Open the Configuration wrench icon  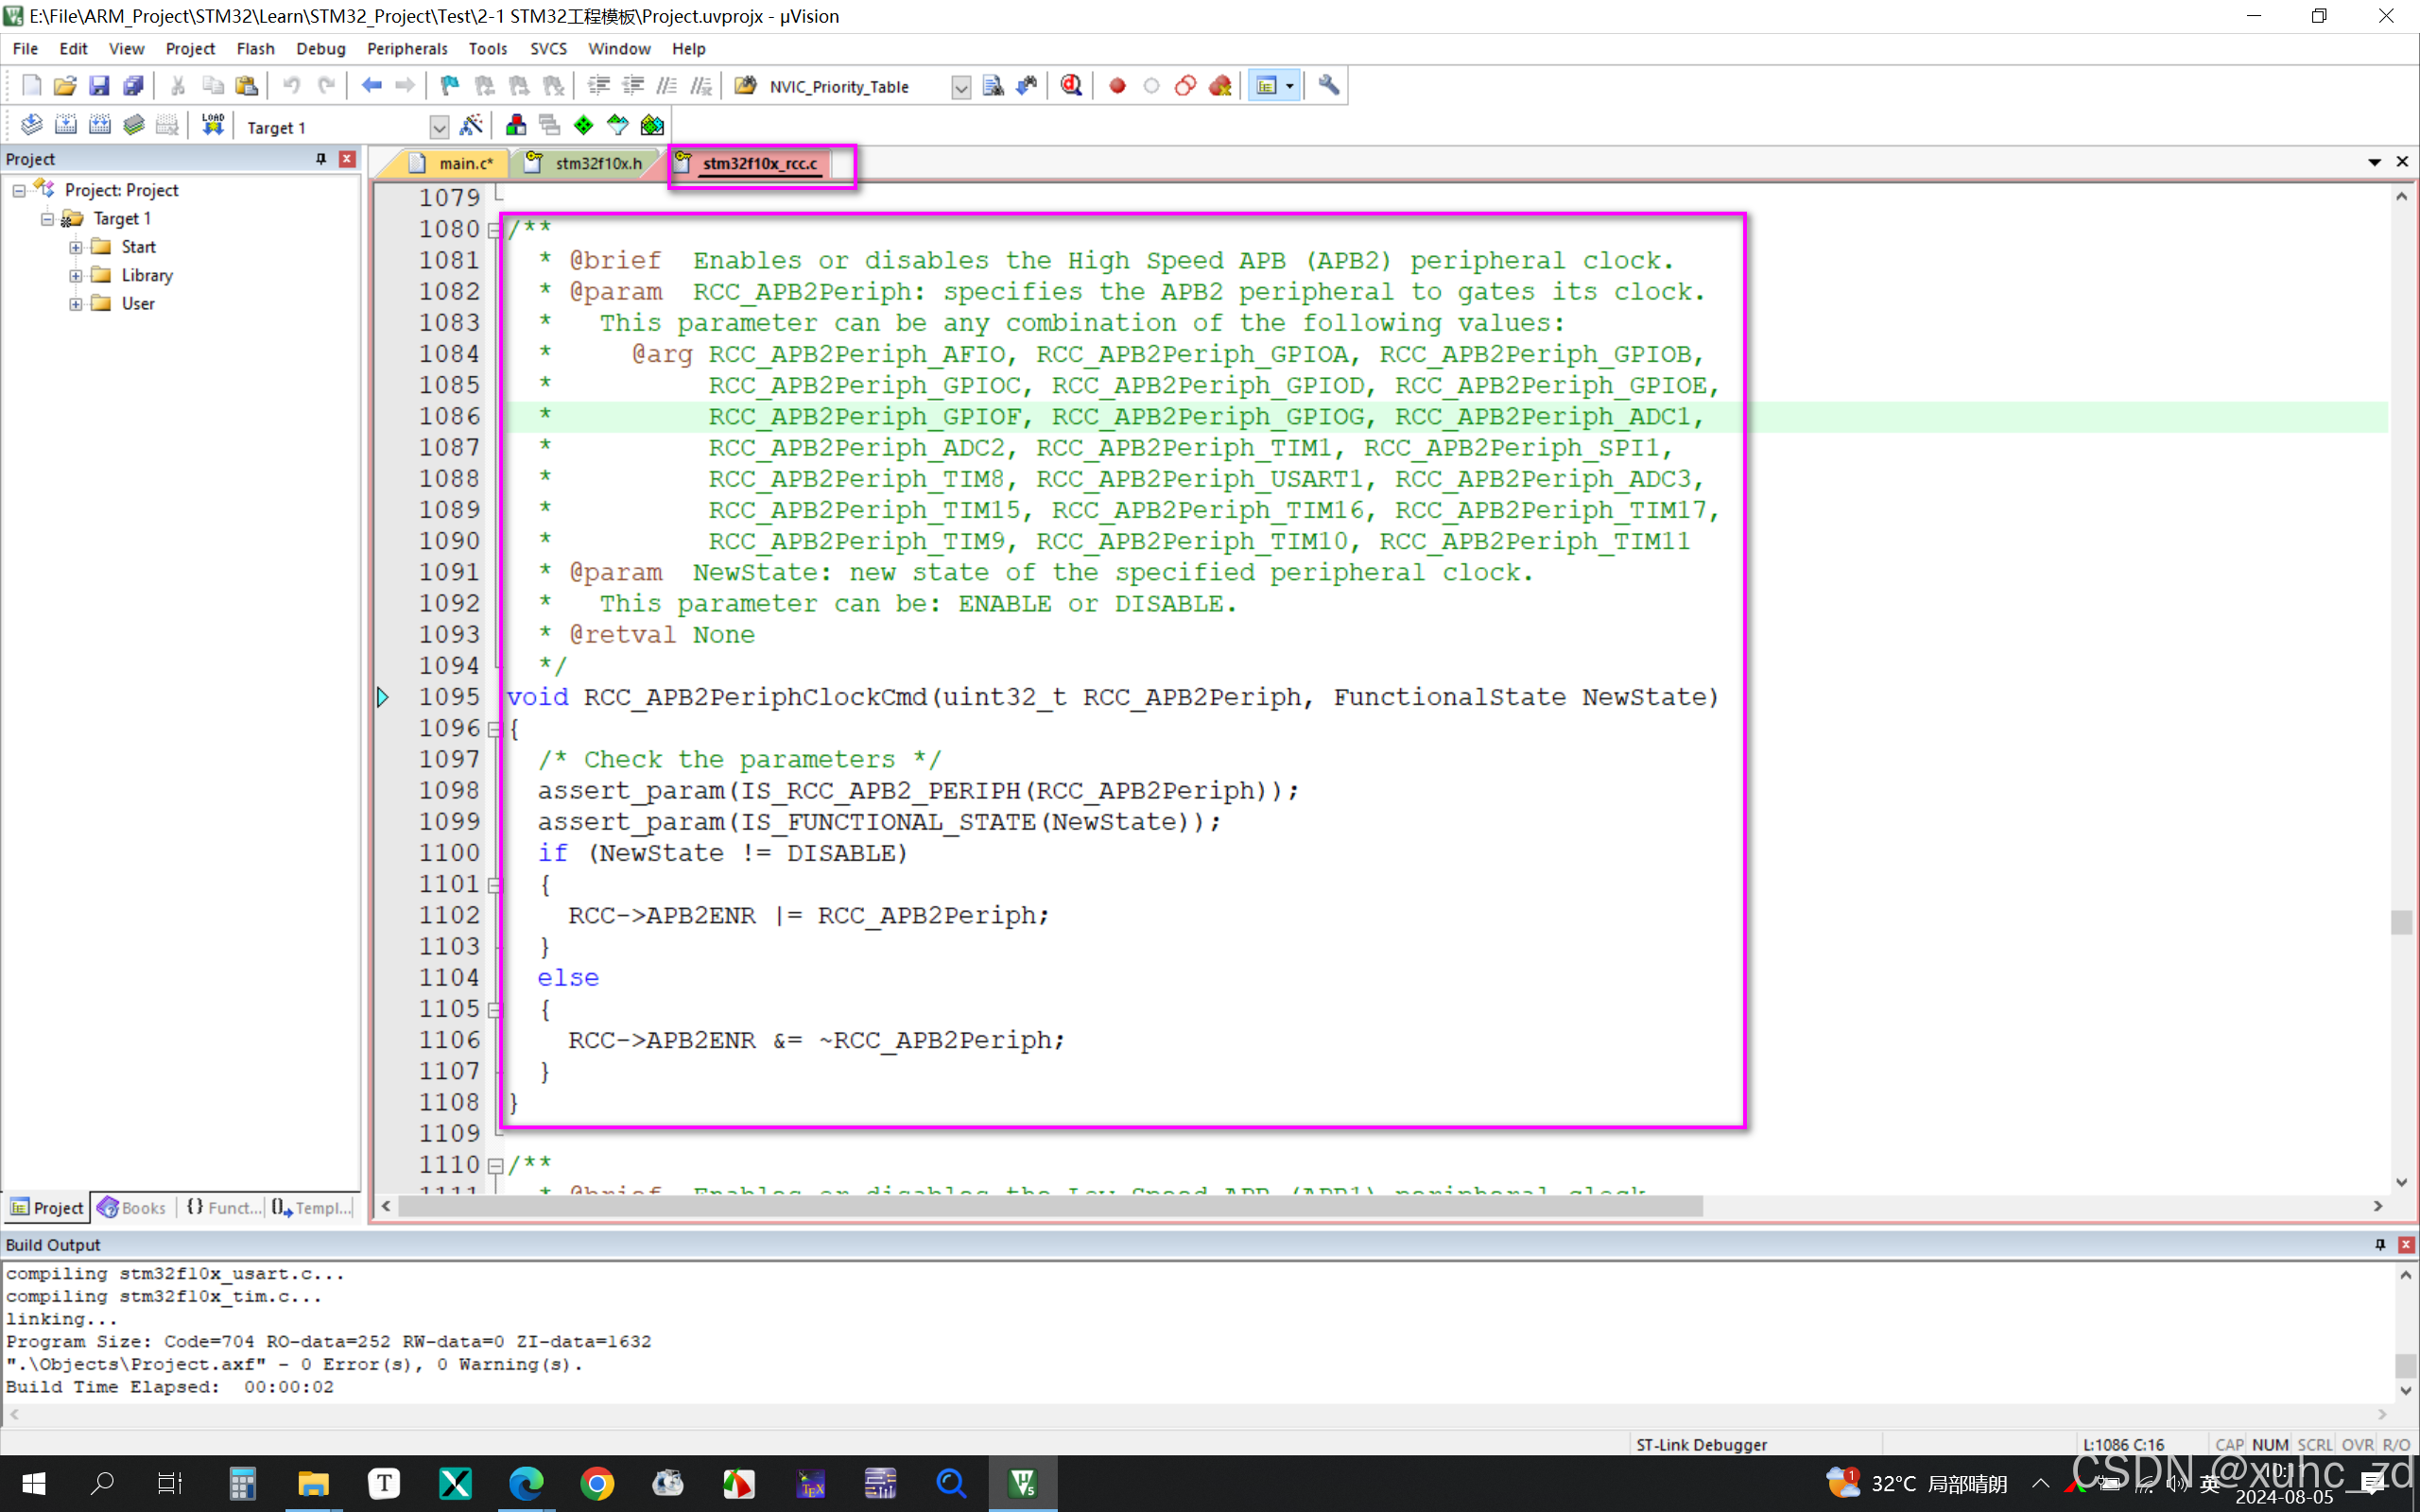1329,86
